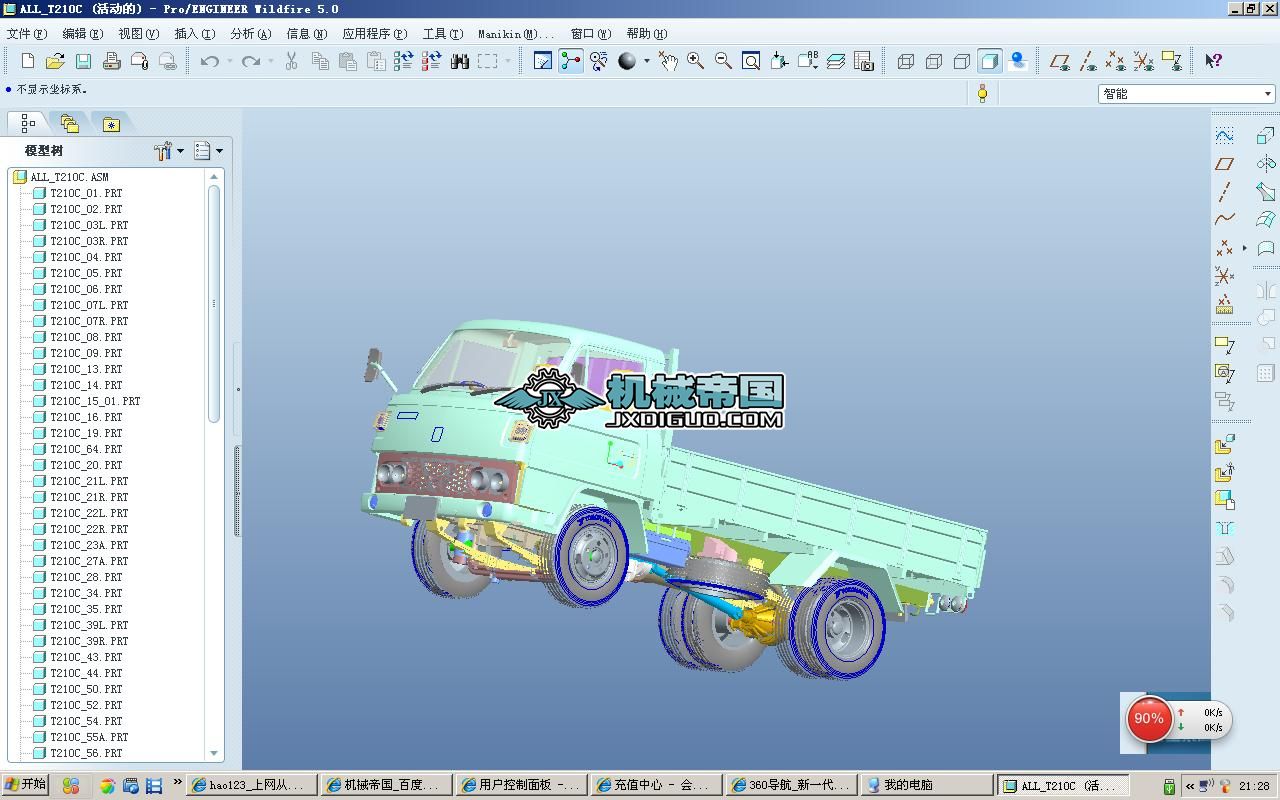1280x800 pixels.
Task: Toggle datum plane display
Action: coord(1060,61)
